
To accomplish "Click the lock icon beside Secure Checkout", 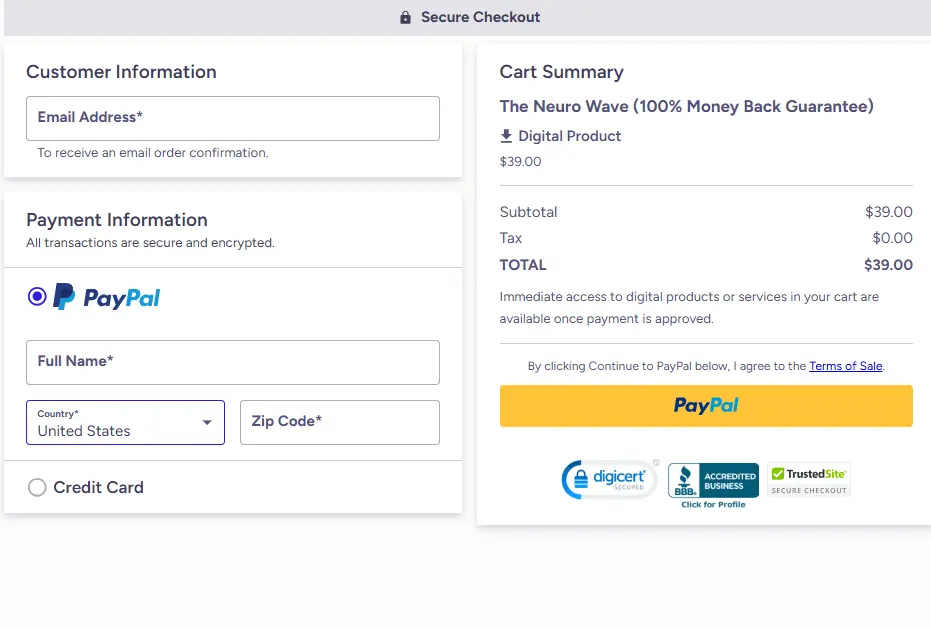I will [x=405, y=18].
